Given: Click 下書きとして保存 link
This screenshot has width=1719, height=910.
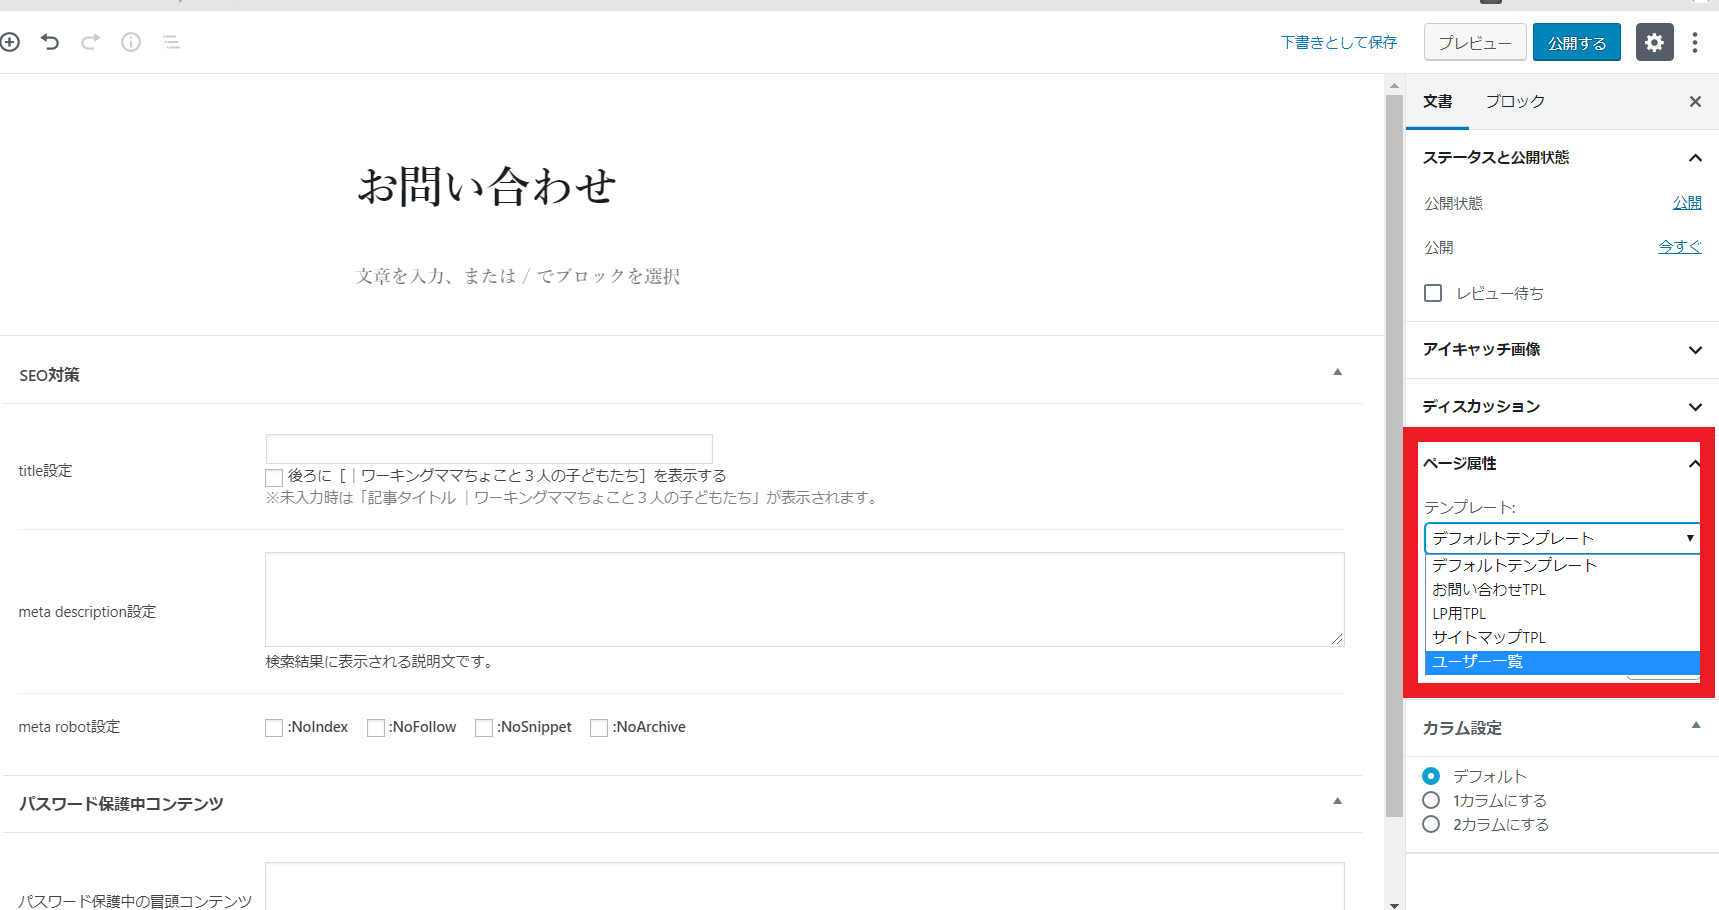Looking at the screenshot, I should tap(1338, 42).
